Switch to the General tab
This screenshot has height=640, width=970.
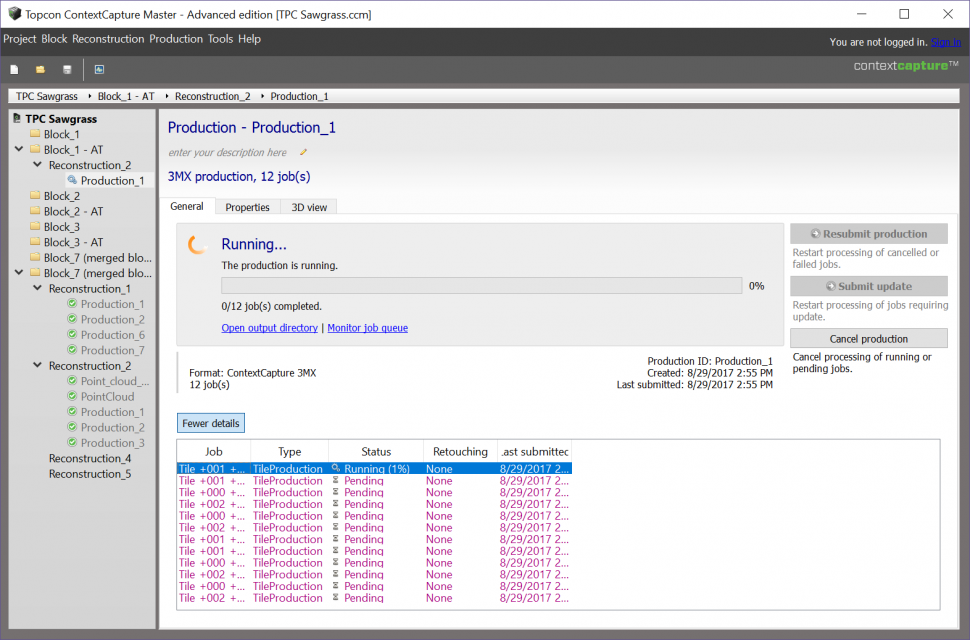[187, 207]
